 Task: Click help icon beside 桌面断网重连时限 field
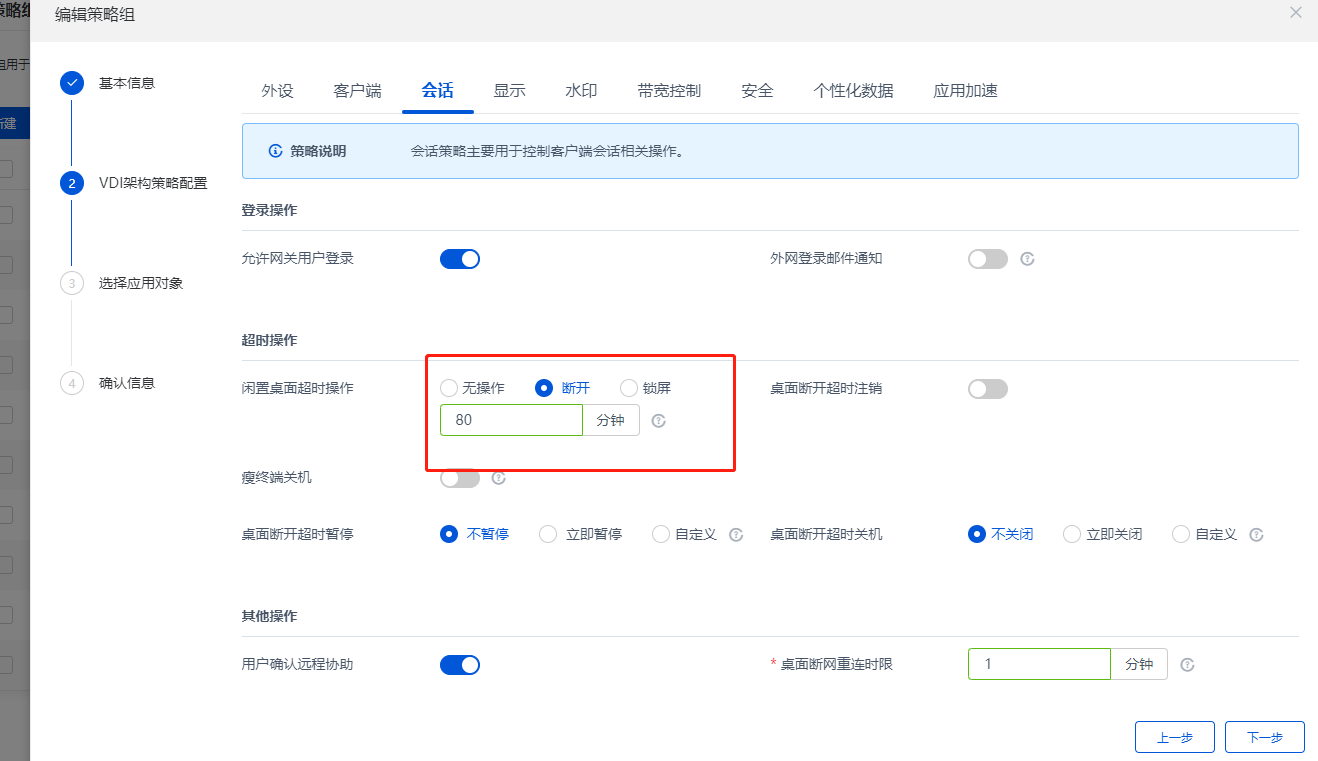click(1187, 664)
